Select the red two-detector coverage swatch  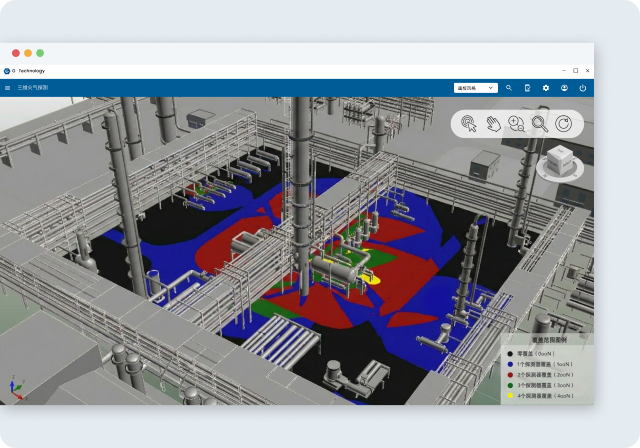coord(510,374)
